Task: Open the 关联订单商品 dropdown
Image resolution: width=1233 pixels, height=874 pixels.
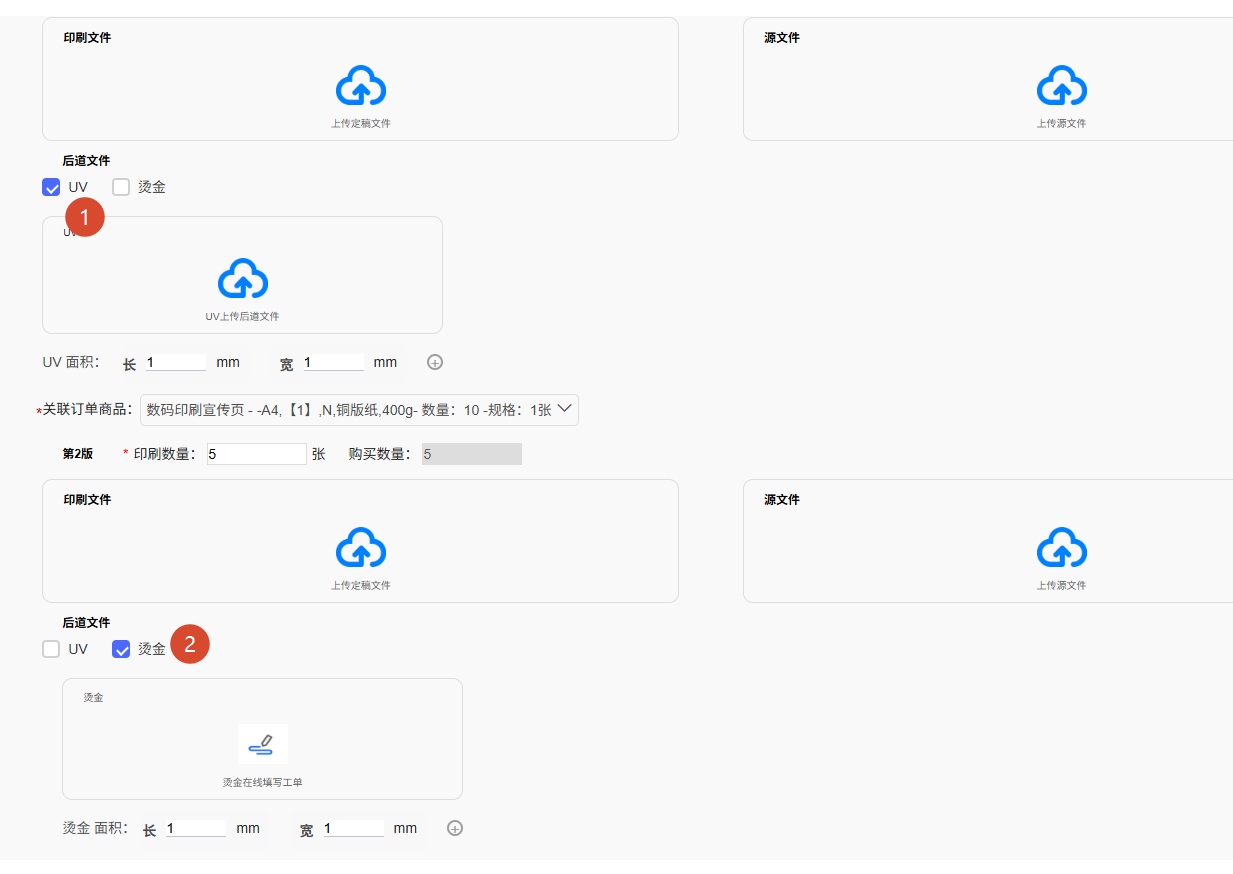Action: tap(360, 410)
